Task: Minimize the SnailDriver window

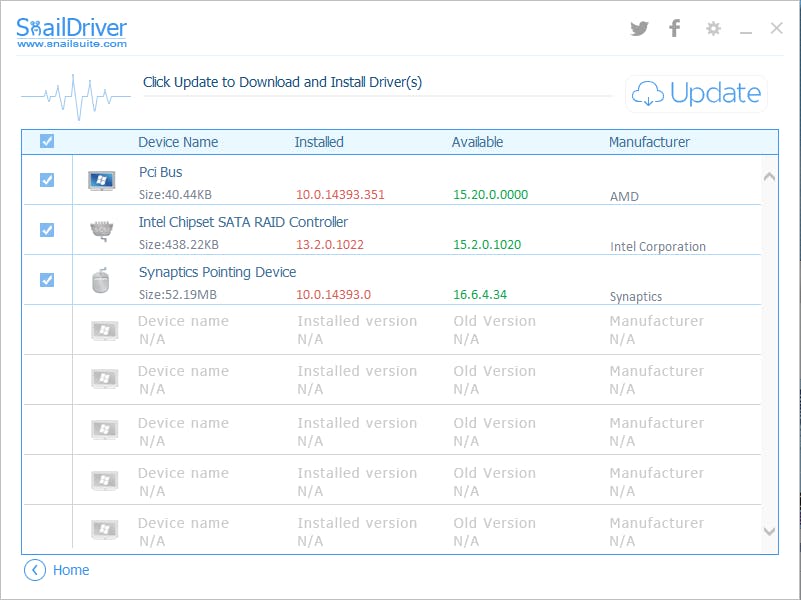Action: click(x=746, y=33)
